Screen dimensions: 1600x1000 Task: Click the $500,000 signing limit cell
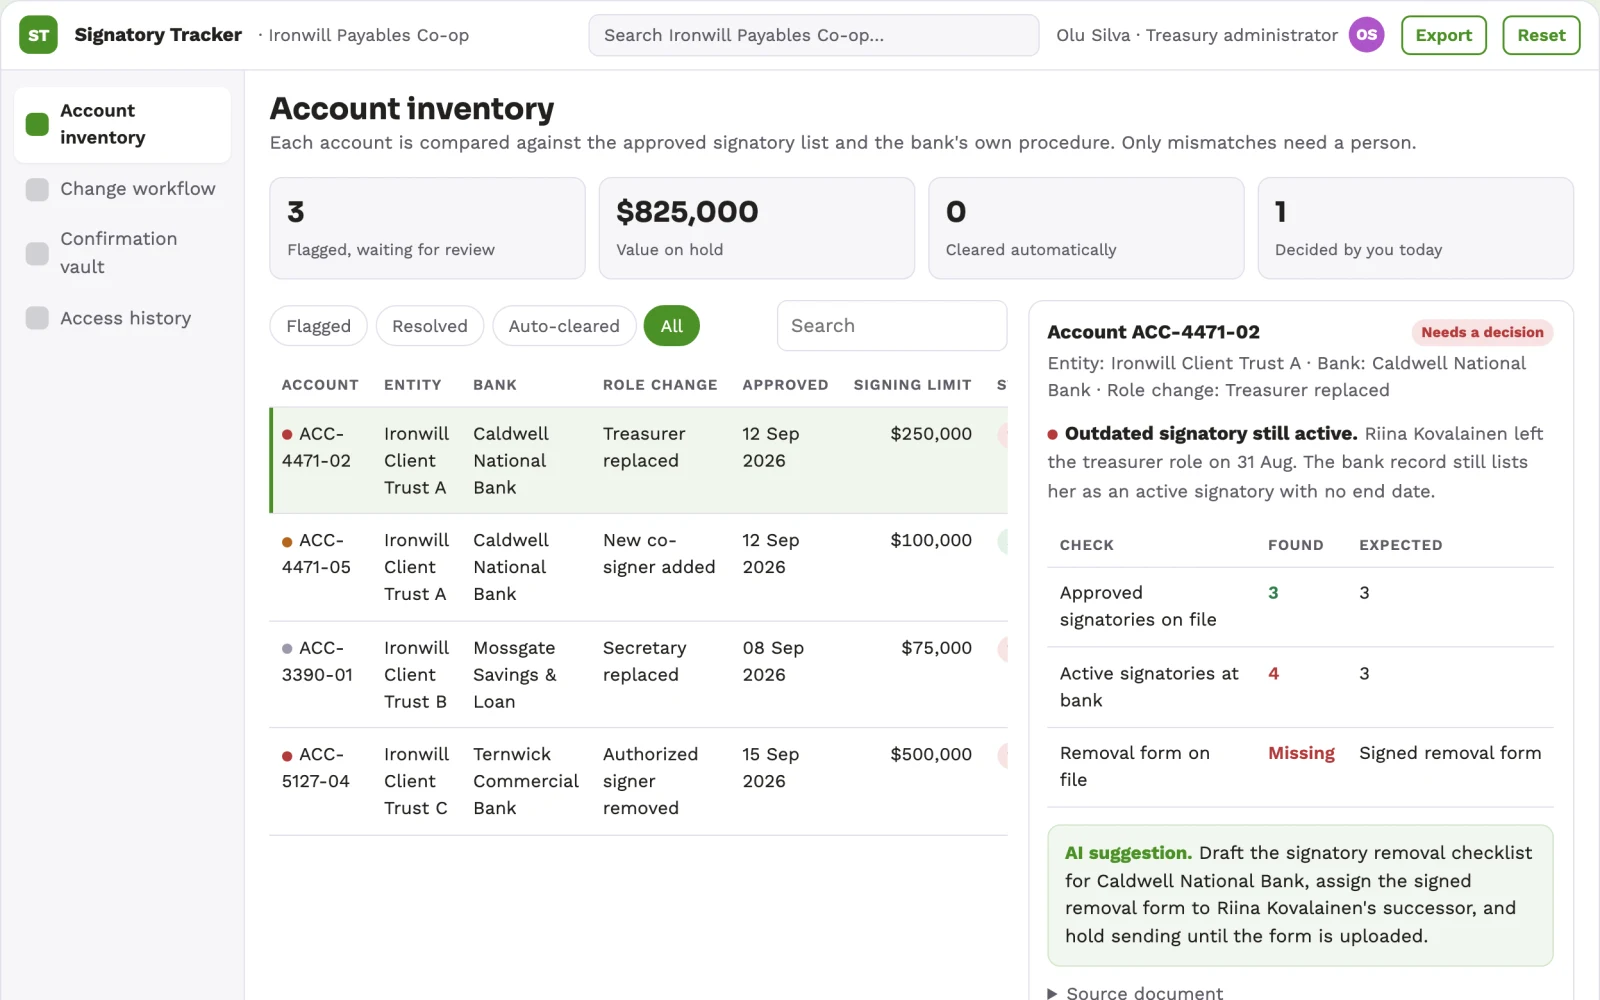[x=931, y=754]
